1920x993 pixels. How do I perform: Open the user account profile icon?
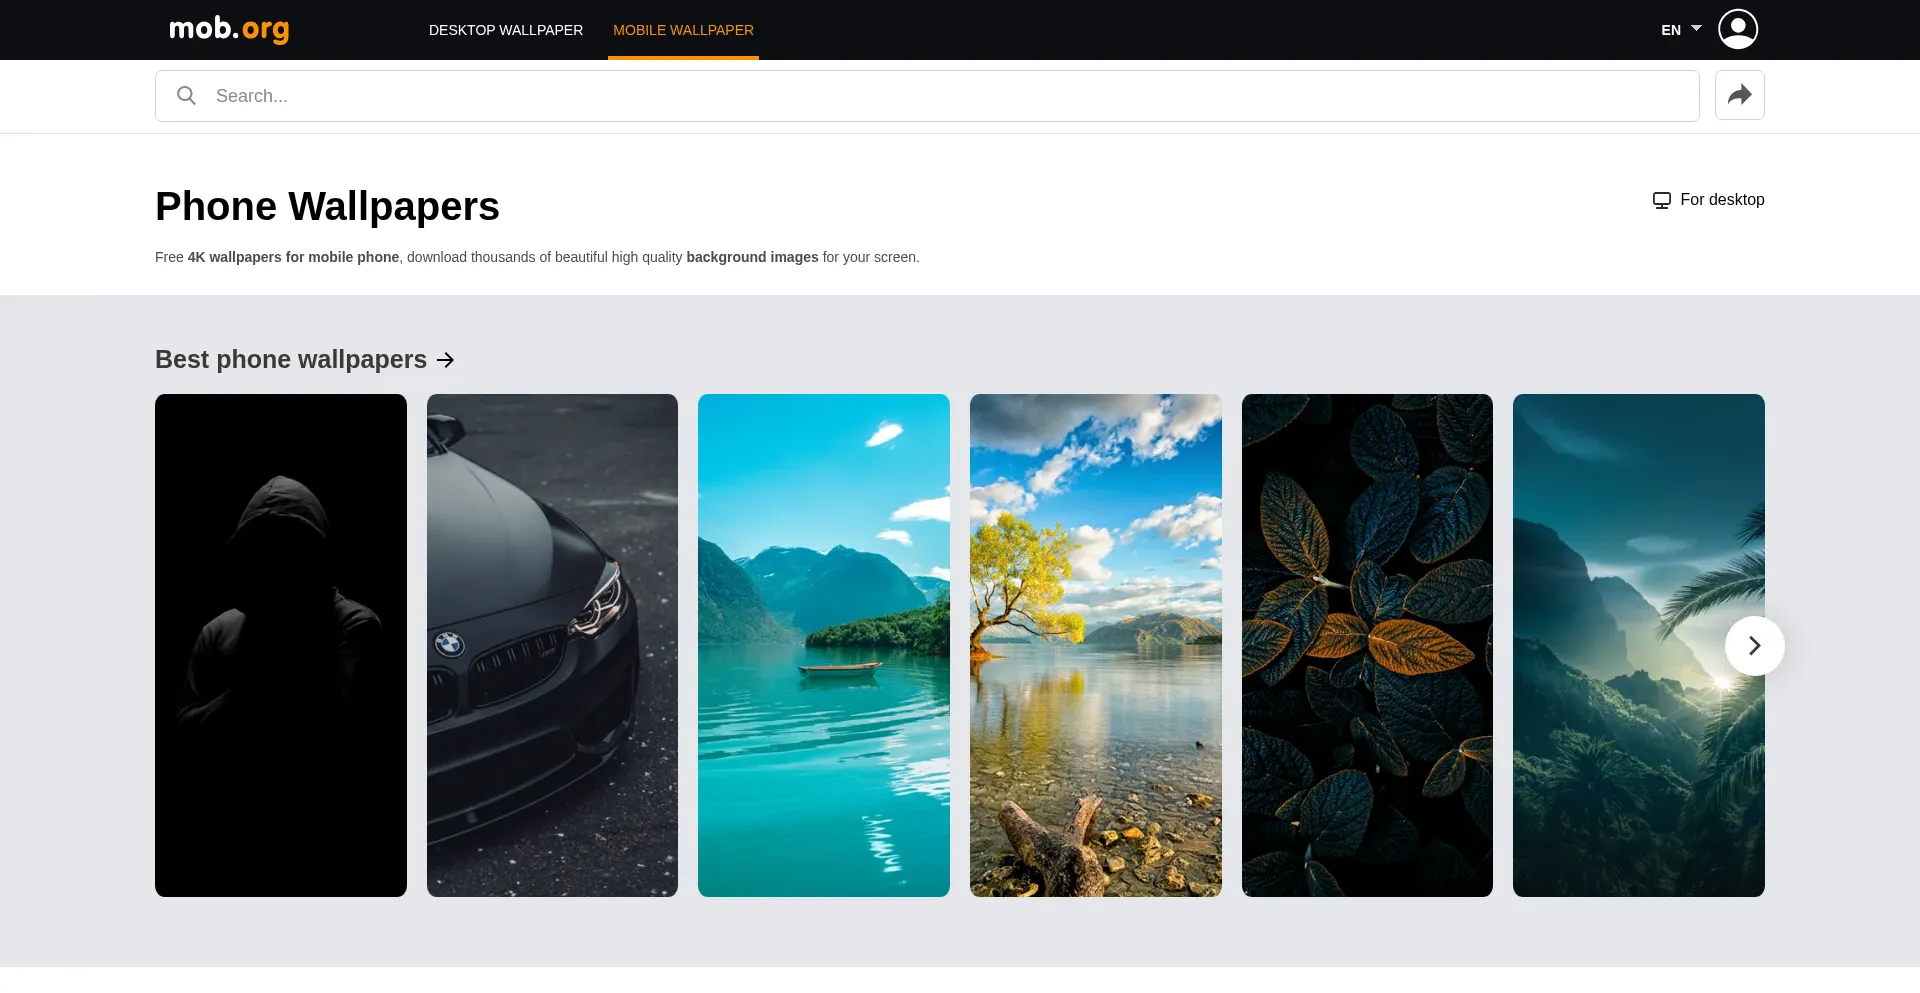1738,29
